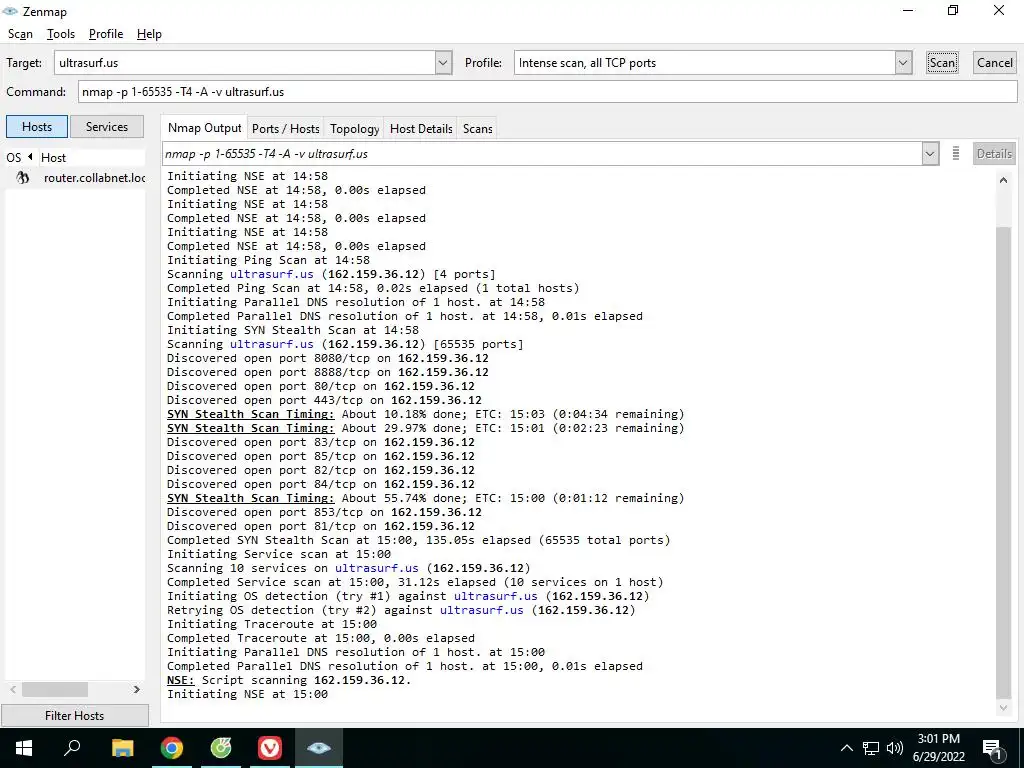Screen dimensions: 1024x768
Task: Click the host list horizontal scrollbar thumb
Action: 55,690
